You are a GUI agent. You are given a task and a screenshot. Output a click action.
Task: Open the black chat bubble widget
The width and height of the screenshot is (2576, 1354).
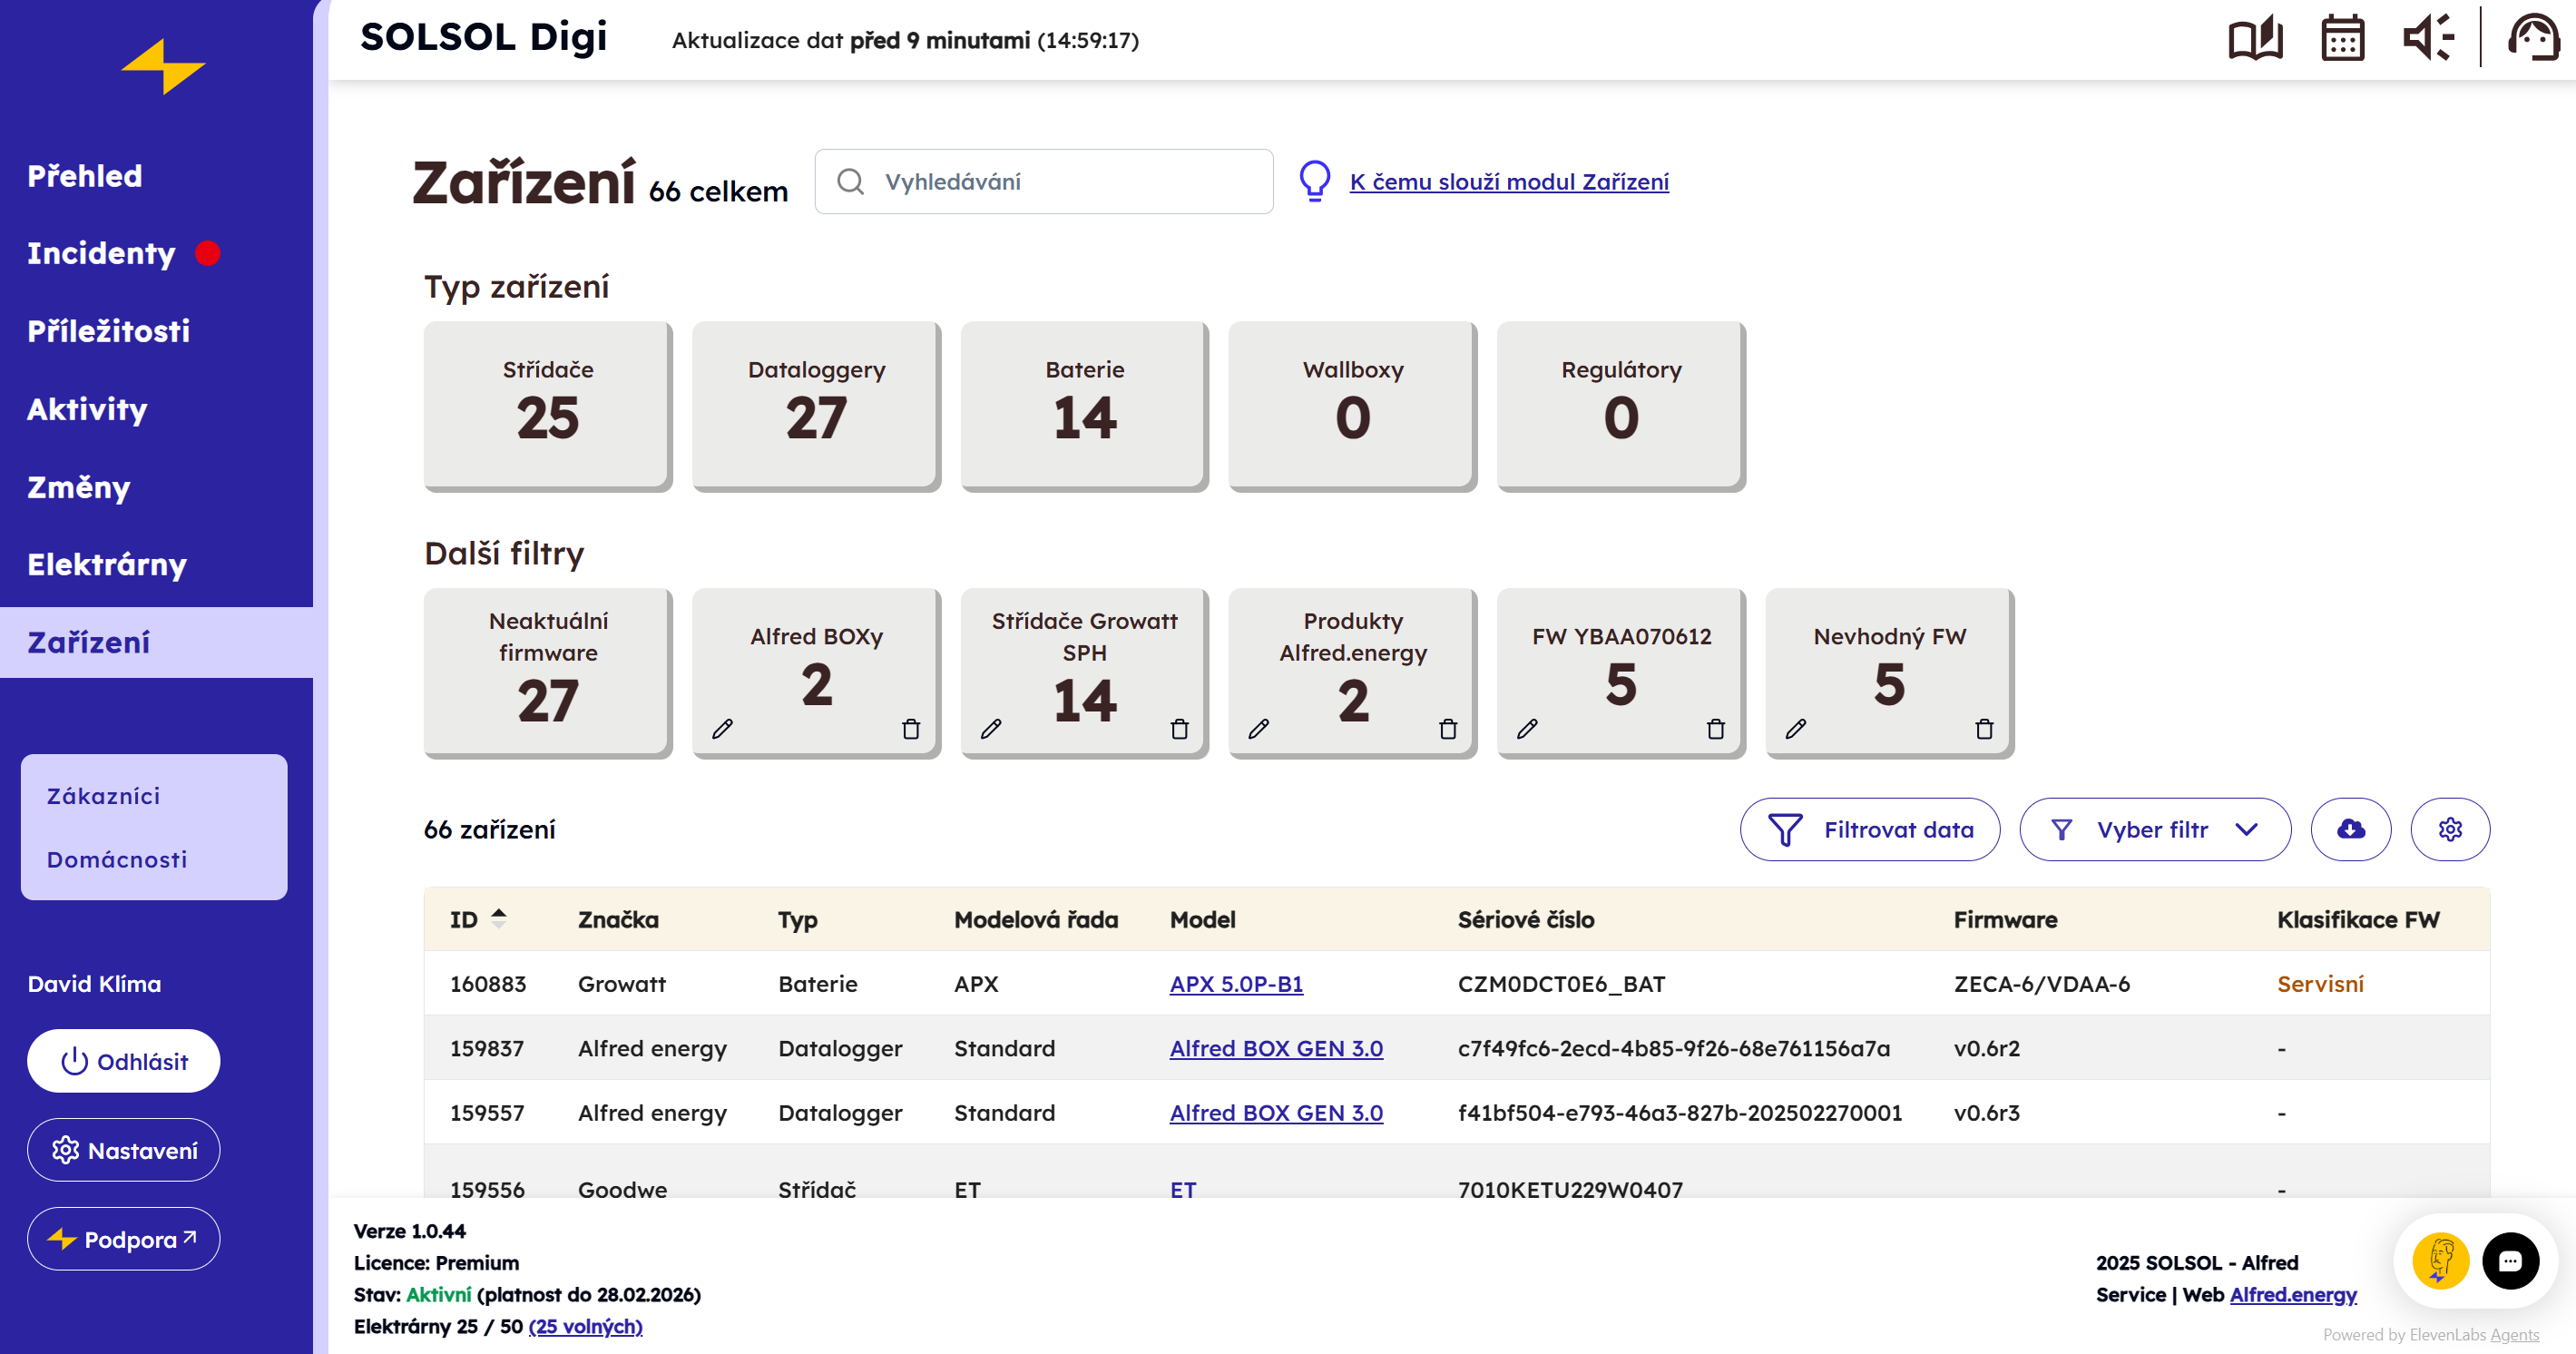coord(2509,1261)
